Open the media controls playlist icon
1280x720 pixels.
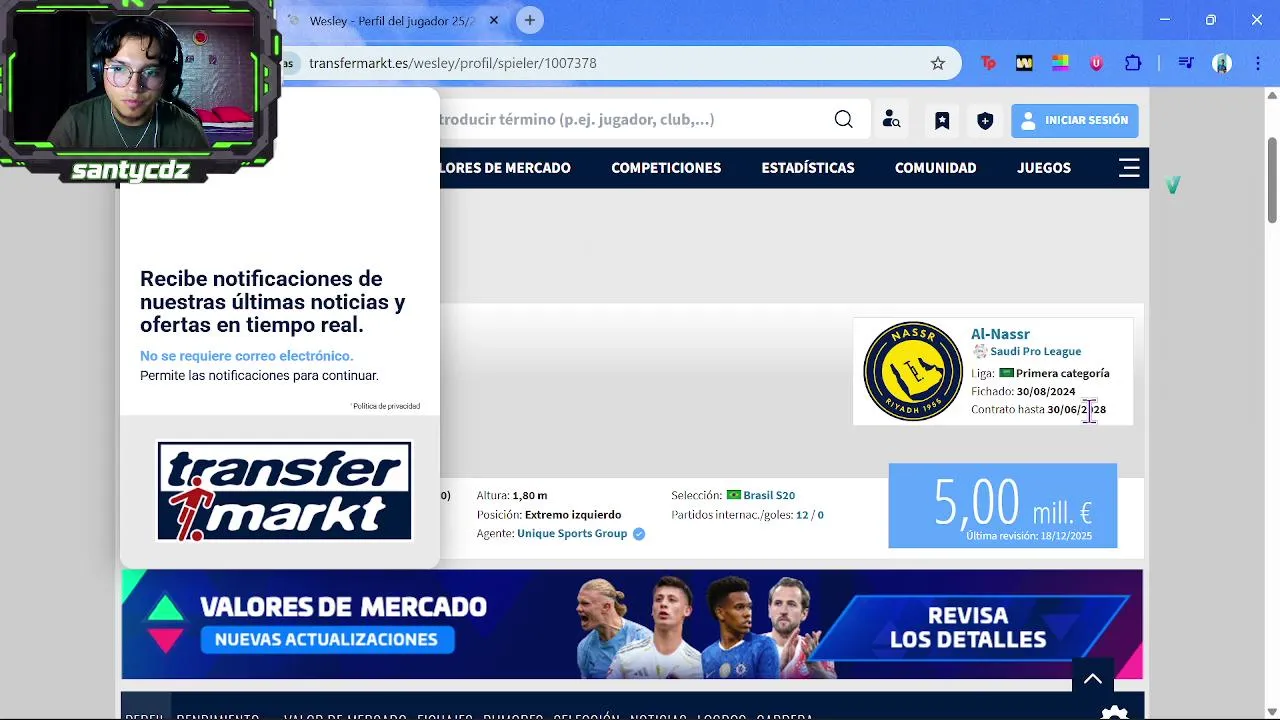(x=1186, y=63)
